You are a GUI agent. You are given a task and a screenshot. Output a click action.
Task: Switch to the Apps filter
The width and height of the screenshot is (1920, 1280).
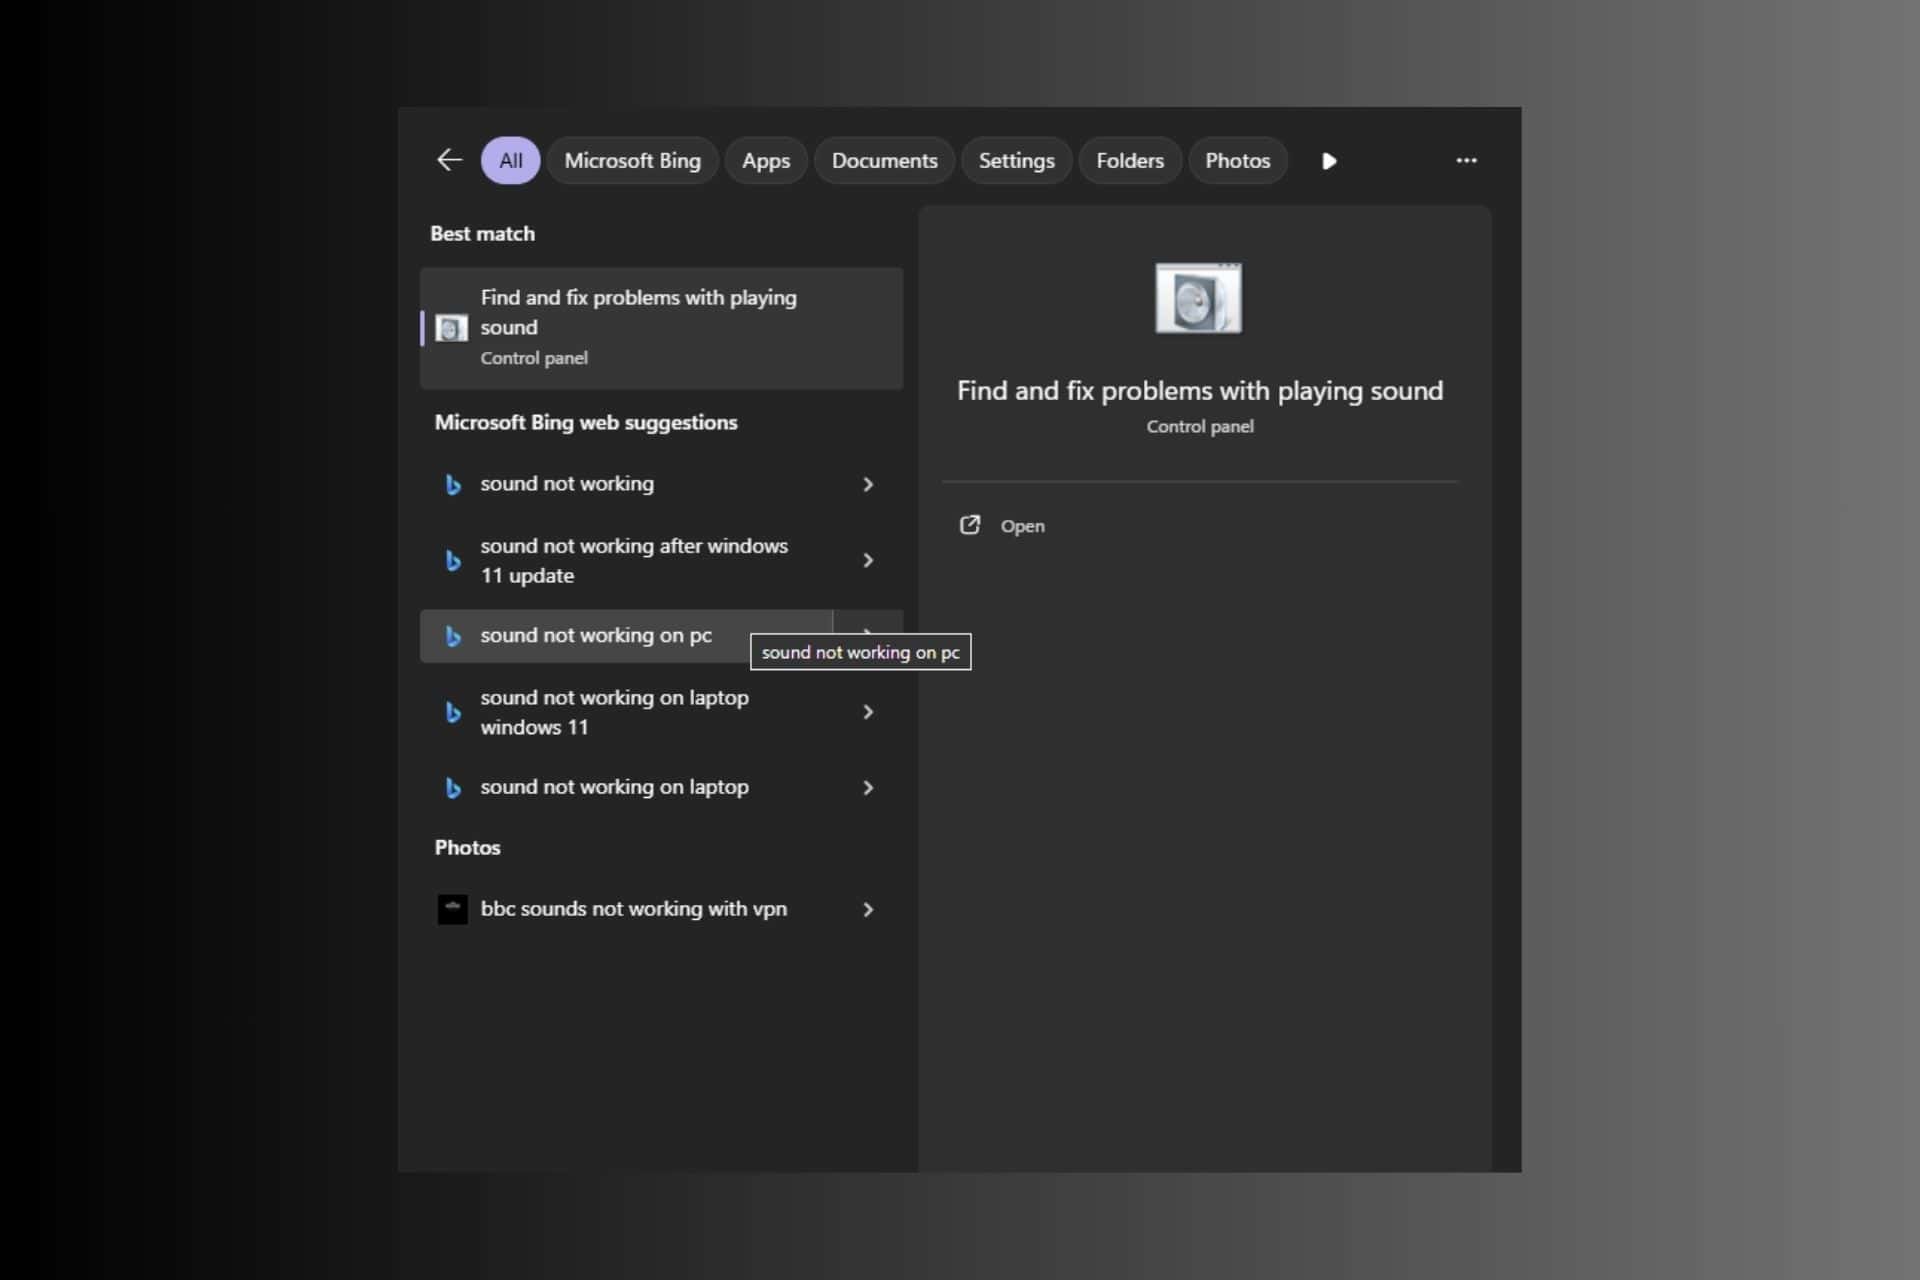(x=766, y=160)
